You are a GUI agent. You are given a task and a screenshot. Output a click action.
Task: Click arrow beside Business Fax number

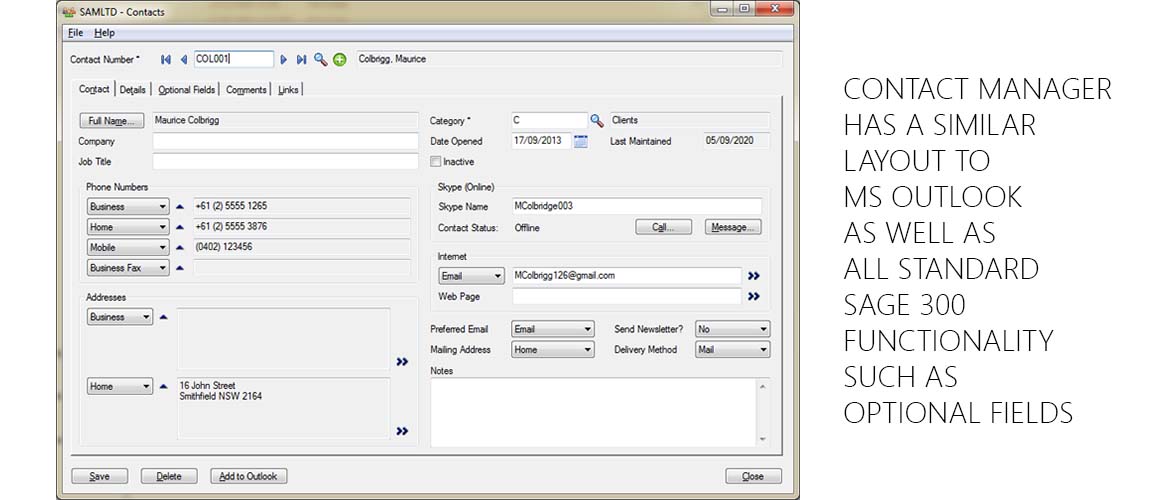179,268
